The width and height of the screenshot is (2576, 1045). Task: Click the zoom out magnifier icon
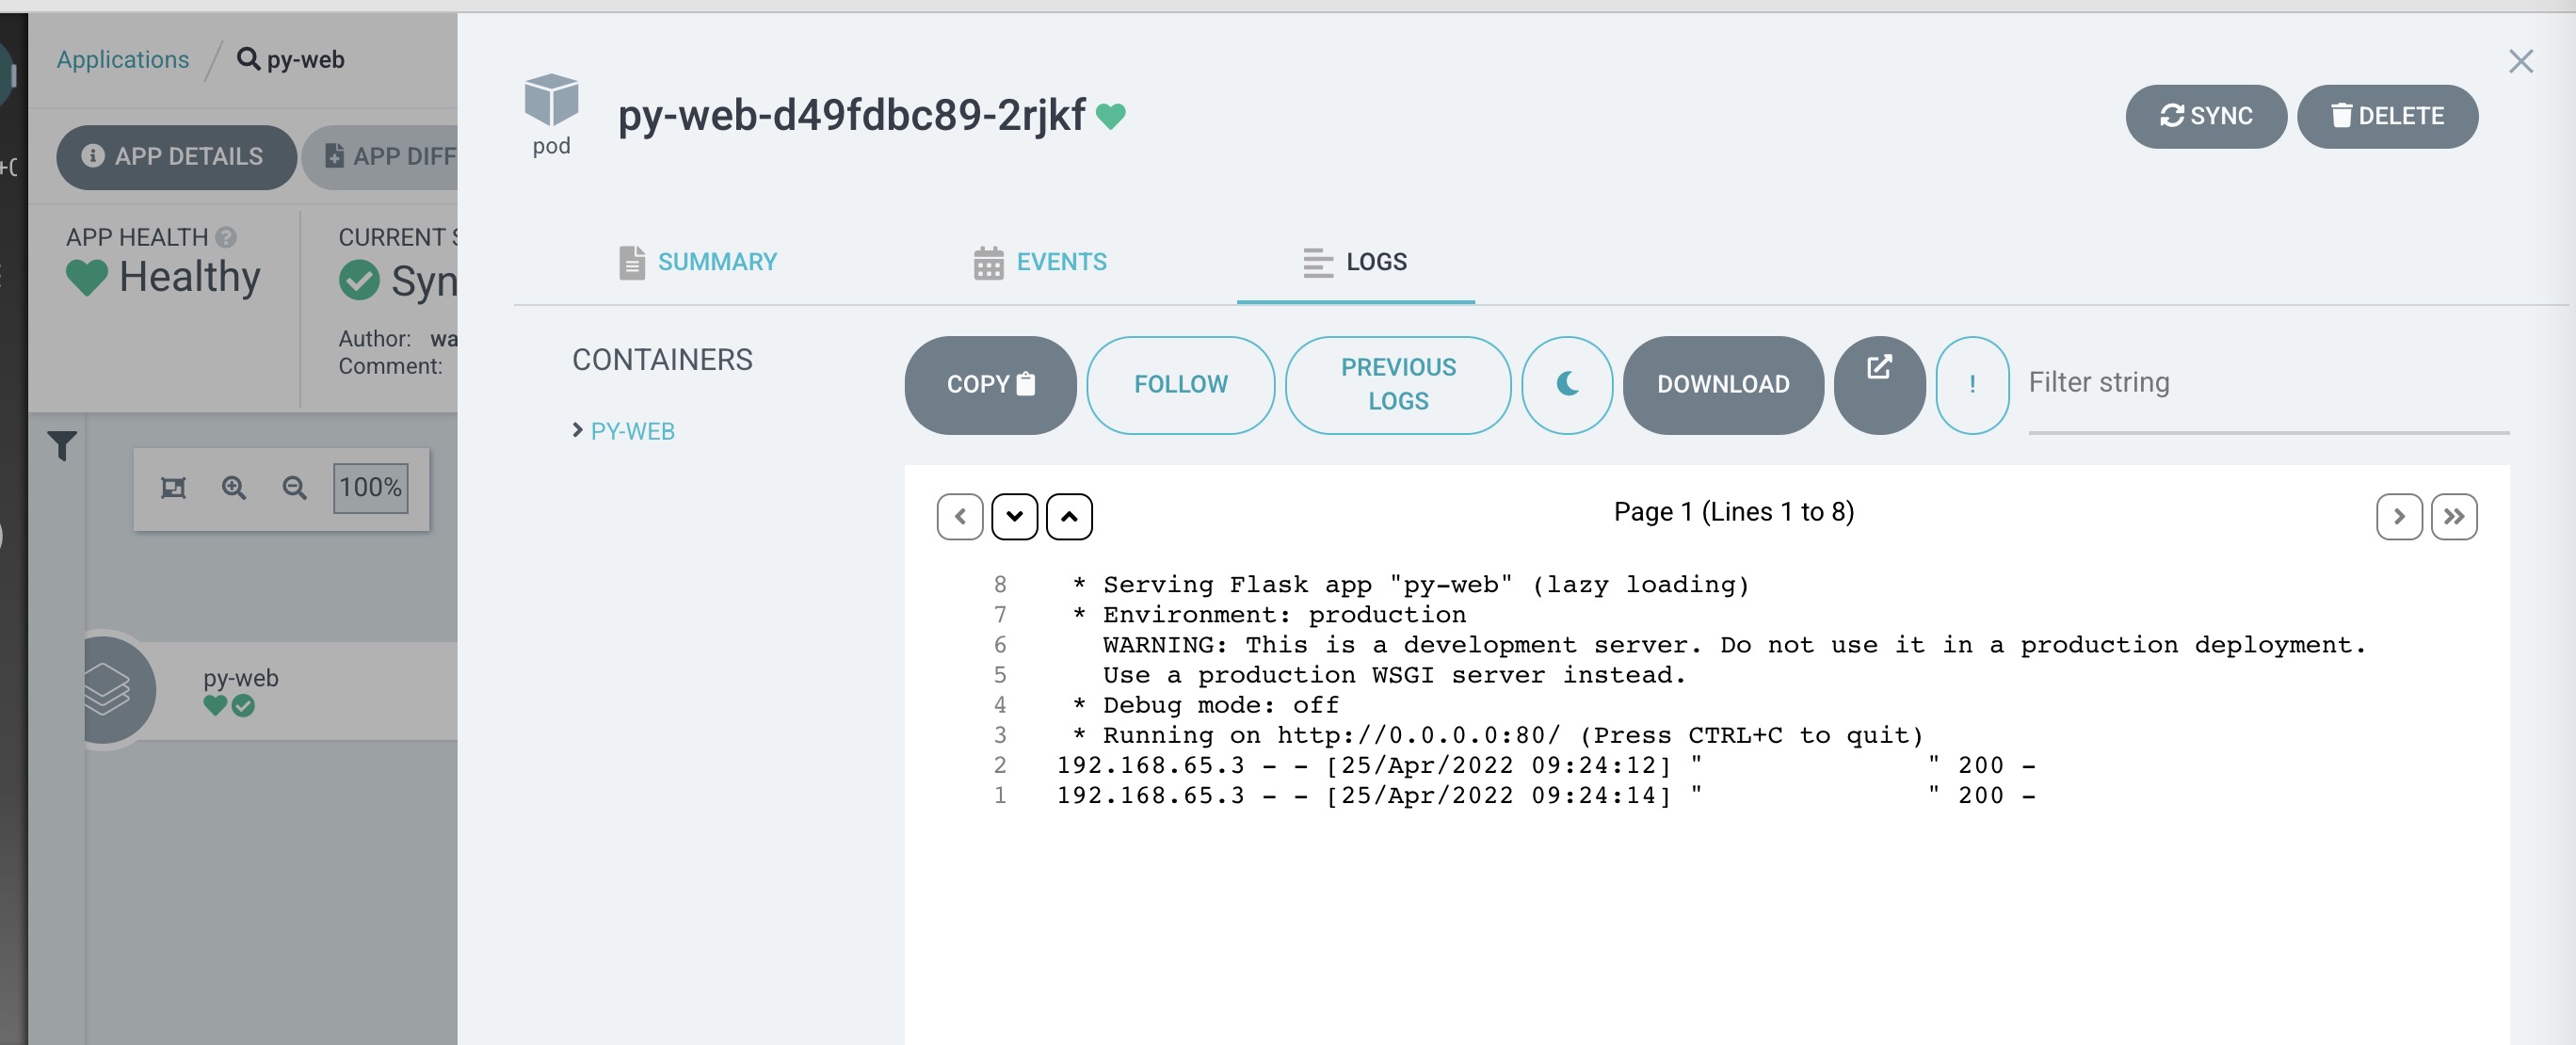(293, 488)
